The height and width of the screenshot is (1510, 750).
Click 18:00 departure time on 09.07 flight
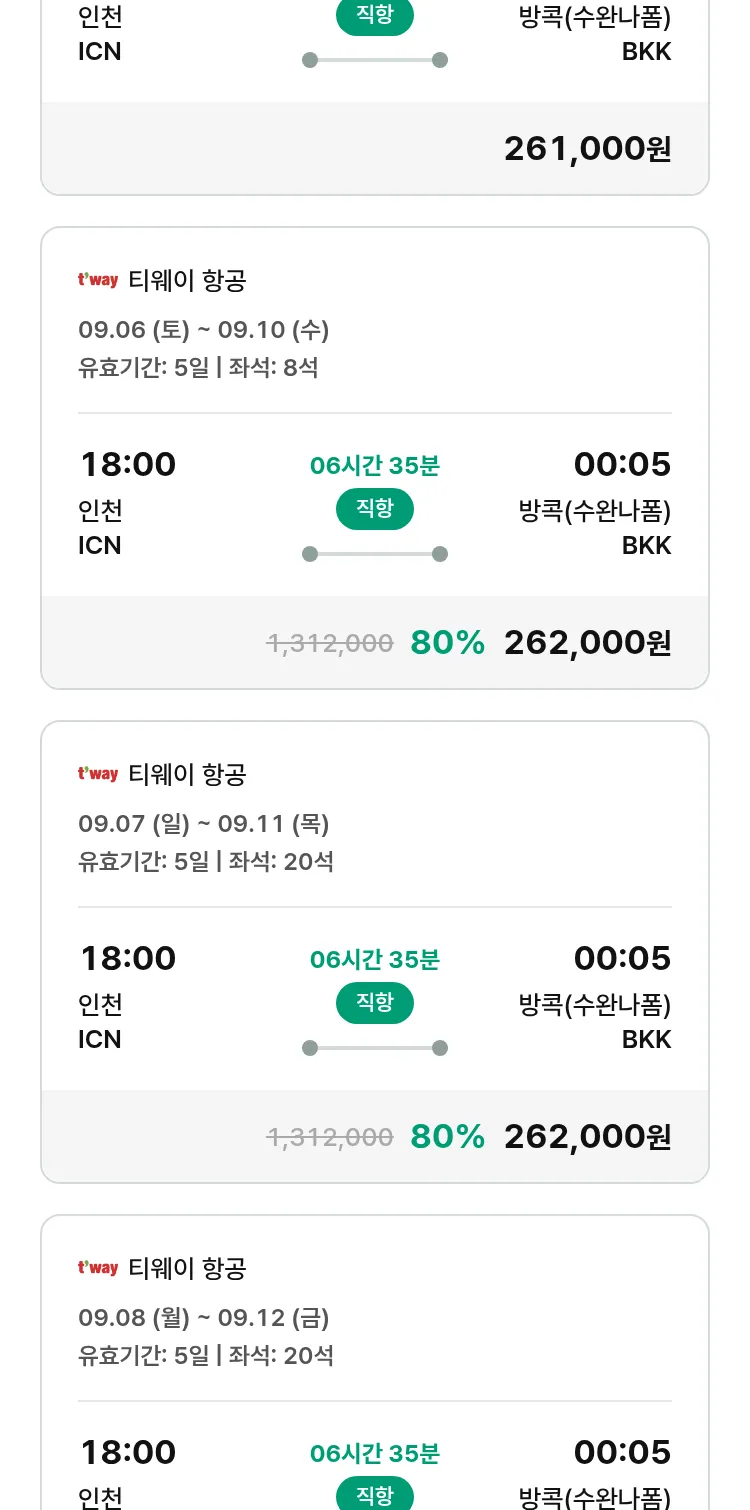[128, 958]
